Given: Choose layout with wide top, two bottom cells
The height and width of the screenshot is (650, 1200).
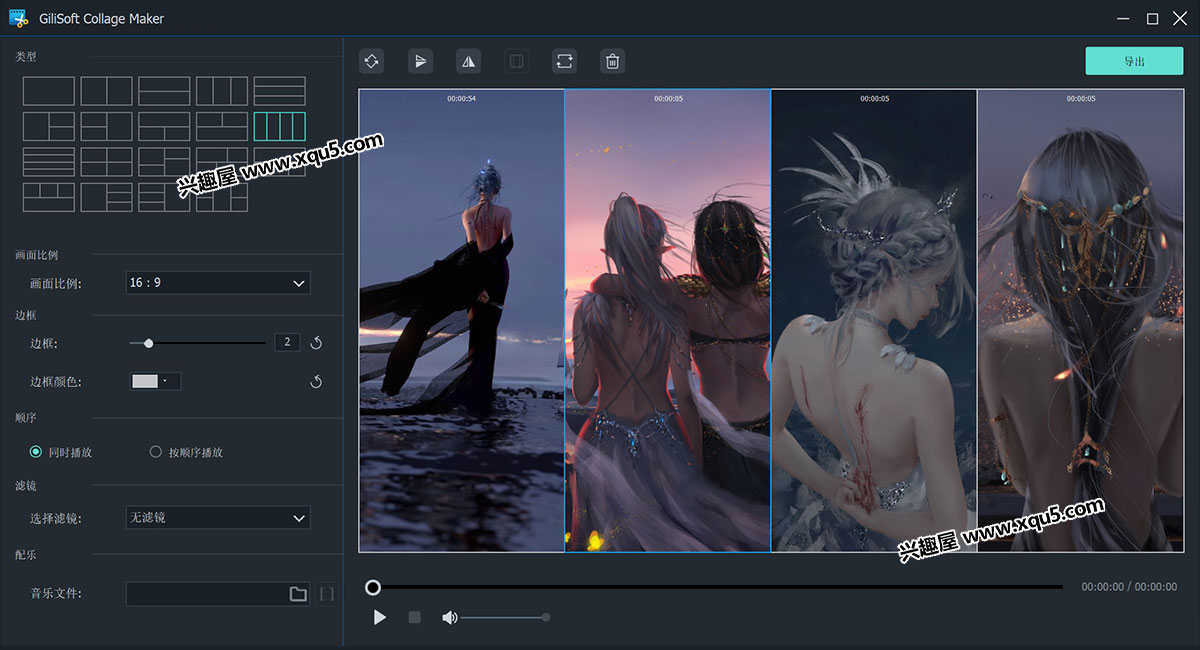Looking at the screenshot, I should click(x=164, y=126).
